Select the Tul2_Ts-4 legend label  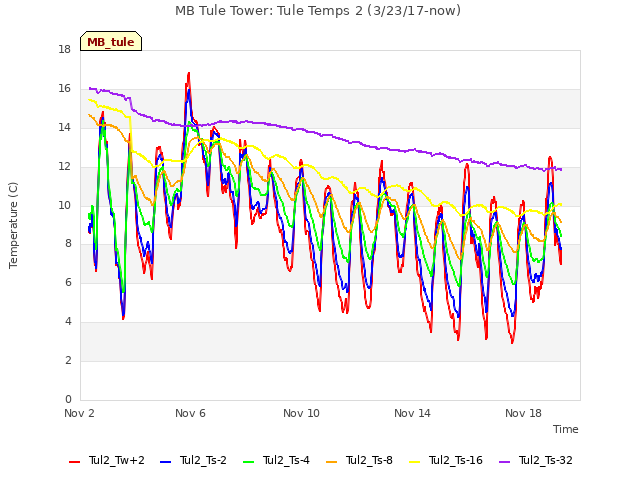pyautogui.click(x=286, y=460)
